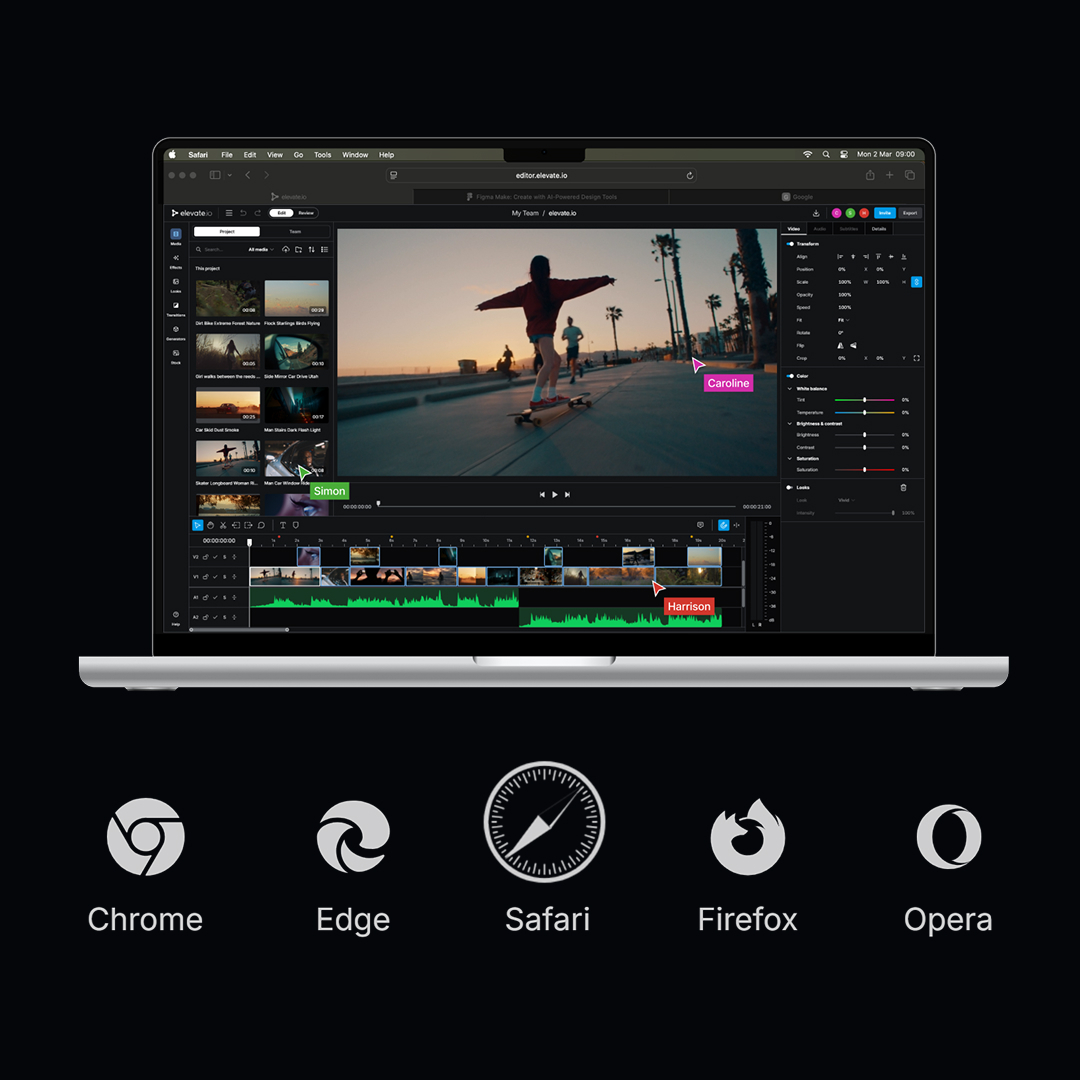Select the pointer selection tool in timeline
The image size is (1080, 1080).
click(x=198, y=526)
